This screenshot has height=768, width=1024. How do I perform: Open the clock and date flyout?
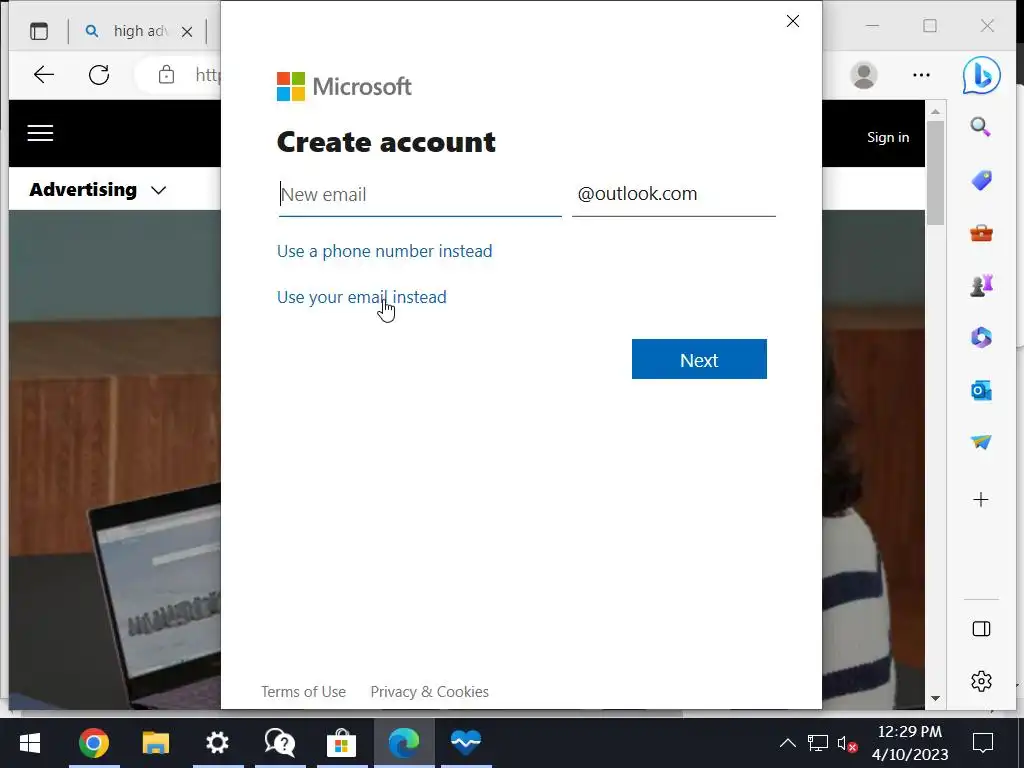pyautogui.click(x=910, y=743)
